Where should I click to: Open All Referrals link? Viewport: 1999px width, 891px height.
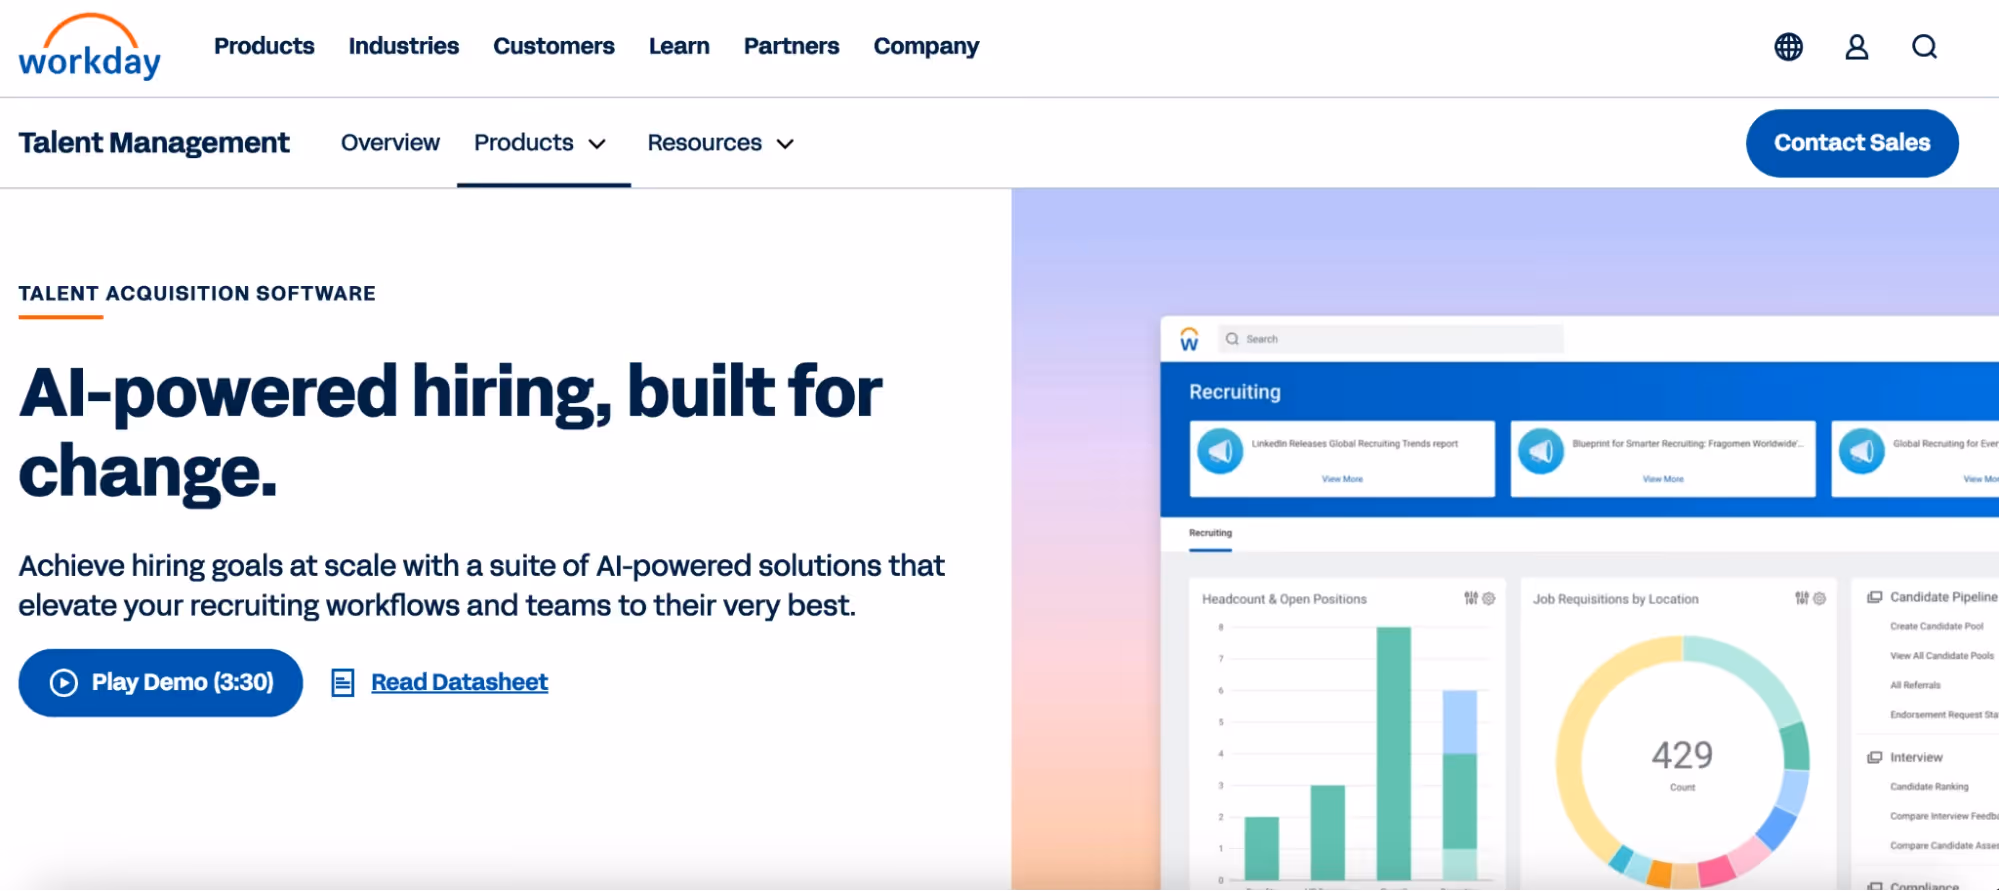1915,685
